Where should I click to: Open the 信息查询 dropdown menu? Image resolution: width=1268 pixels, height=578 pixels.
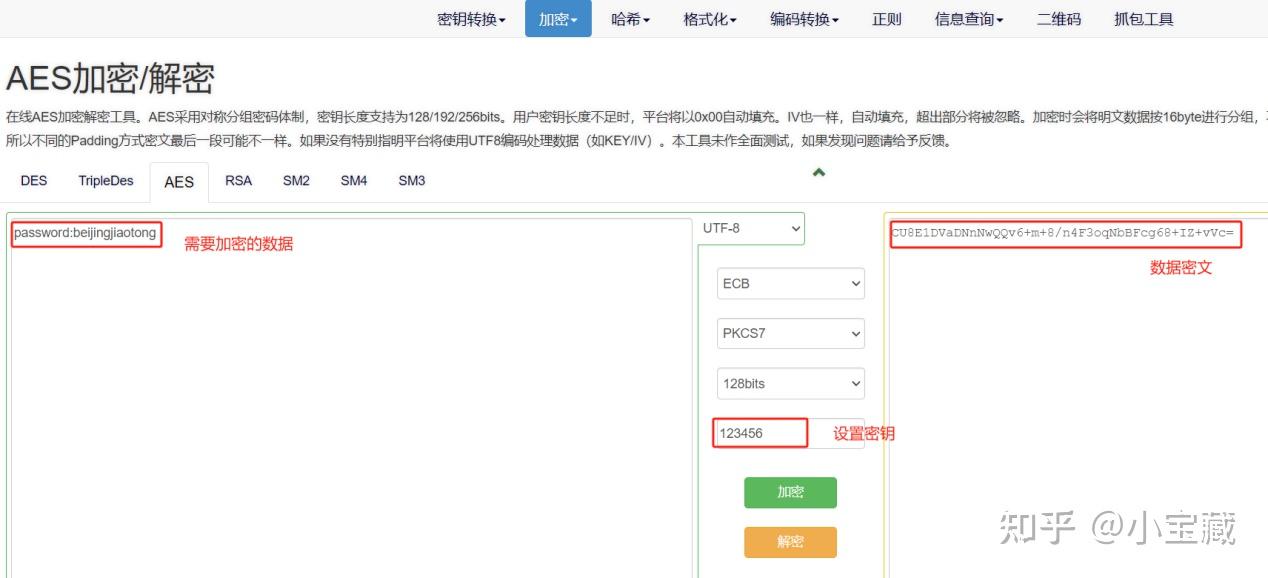(967, 18)
